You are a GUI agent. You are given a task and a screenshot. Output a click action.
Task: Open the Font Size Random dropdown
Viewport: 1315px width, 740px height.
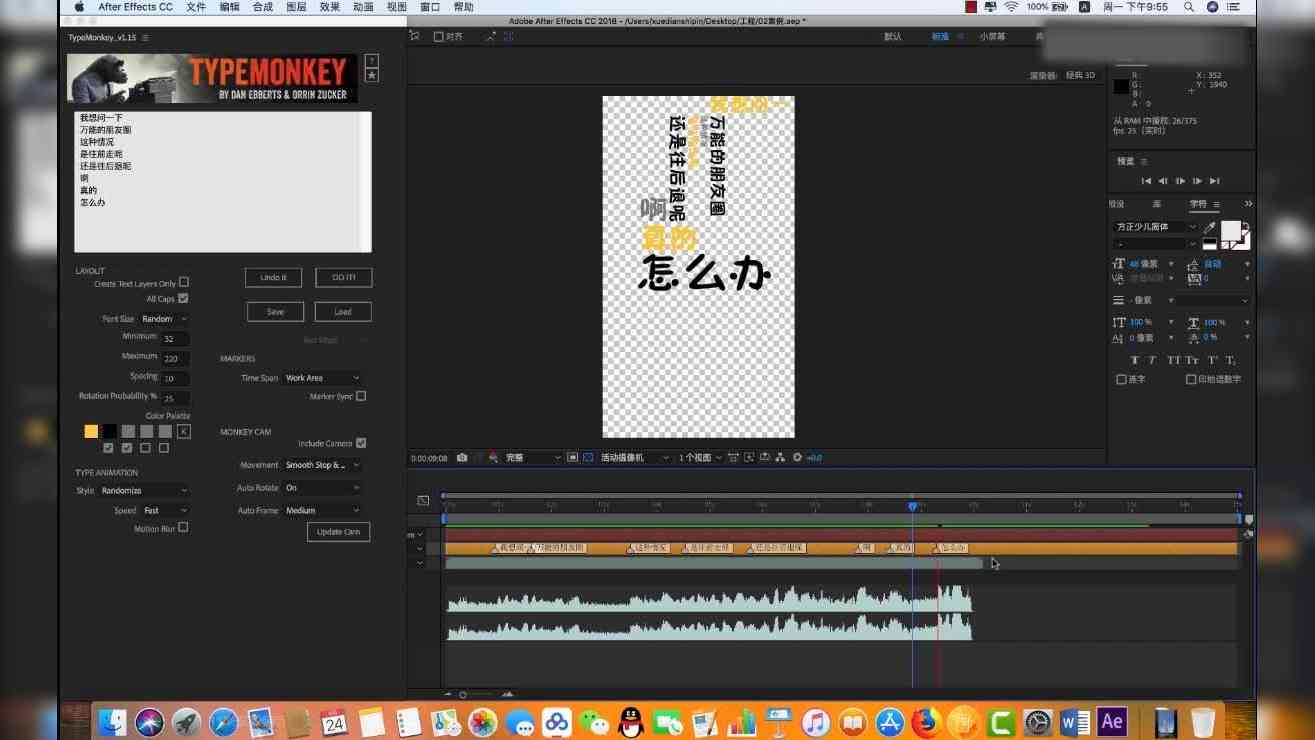click(x=164, y=319)
